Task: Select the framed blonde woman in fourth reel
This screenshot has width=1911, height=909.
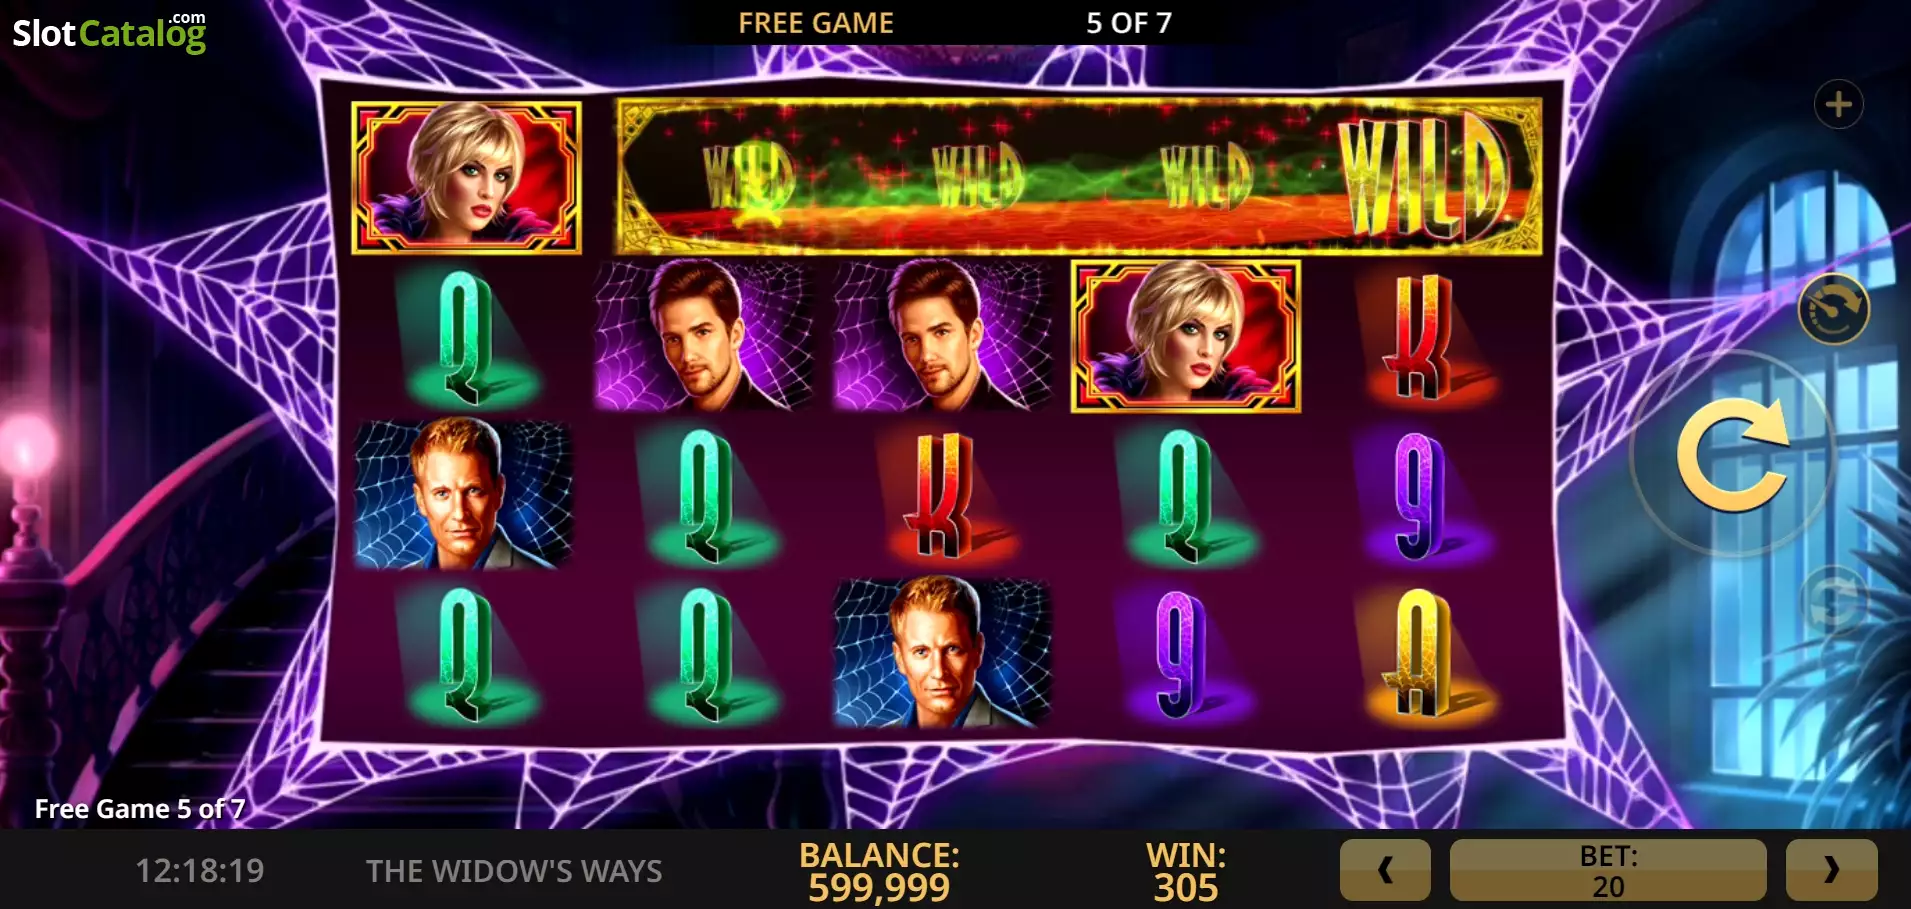Action: (x=1185, y=337)
